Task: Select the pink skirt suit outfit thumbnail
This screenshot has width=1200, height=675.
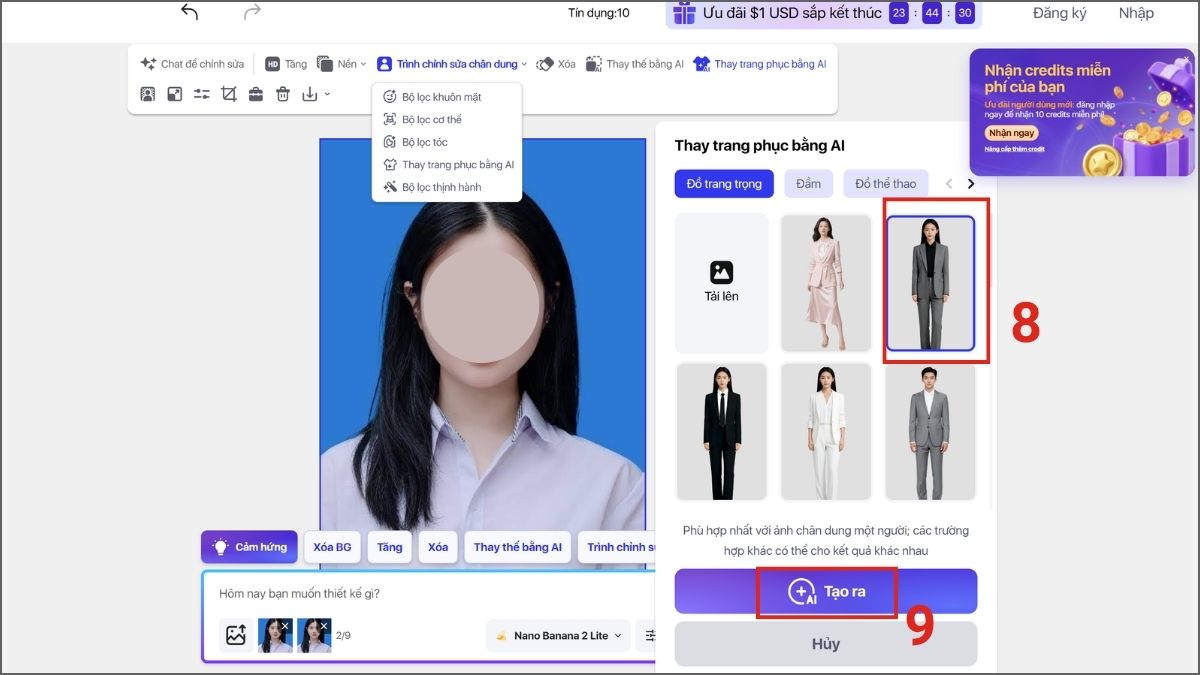Action: (826, 283)
